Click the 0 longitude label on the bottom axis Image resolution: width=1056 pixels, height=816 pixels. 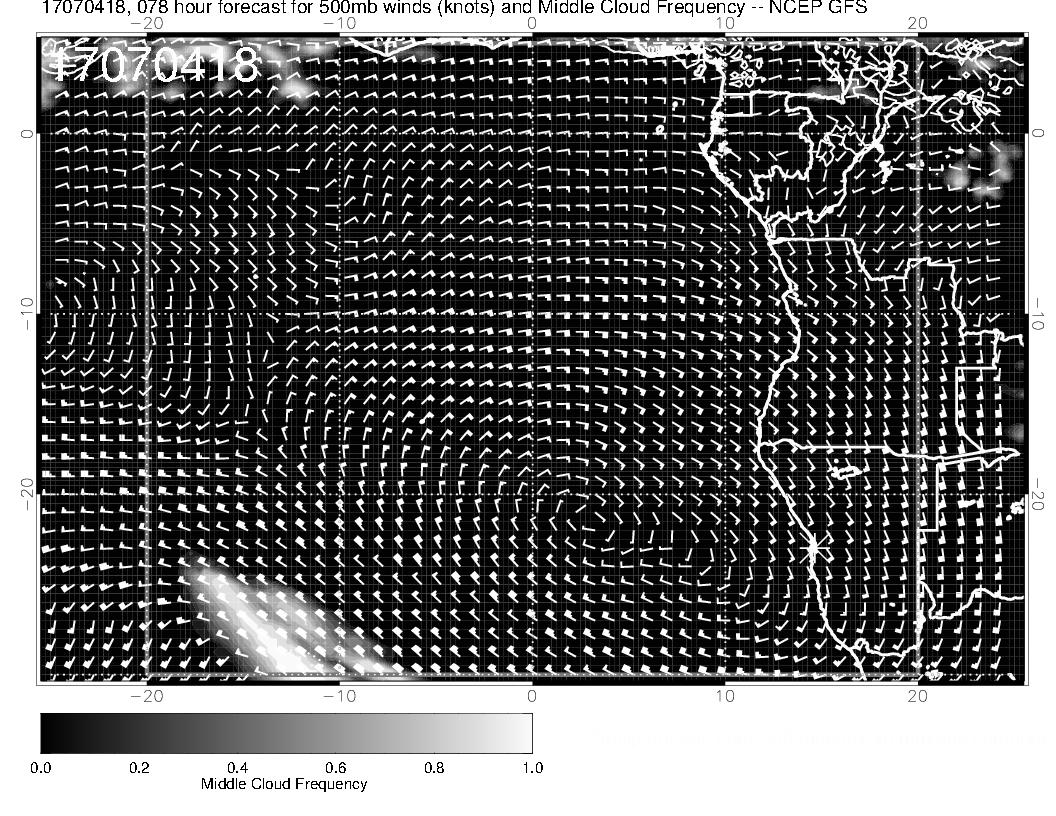tap(532, 695)
